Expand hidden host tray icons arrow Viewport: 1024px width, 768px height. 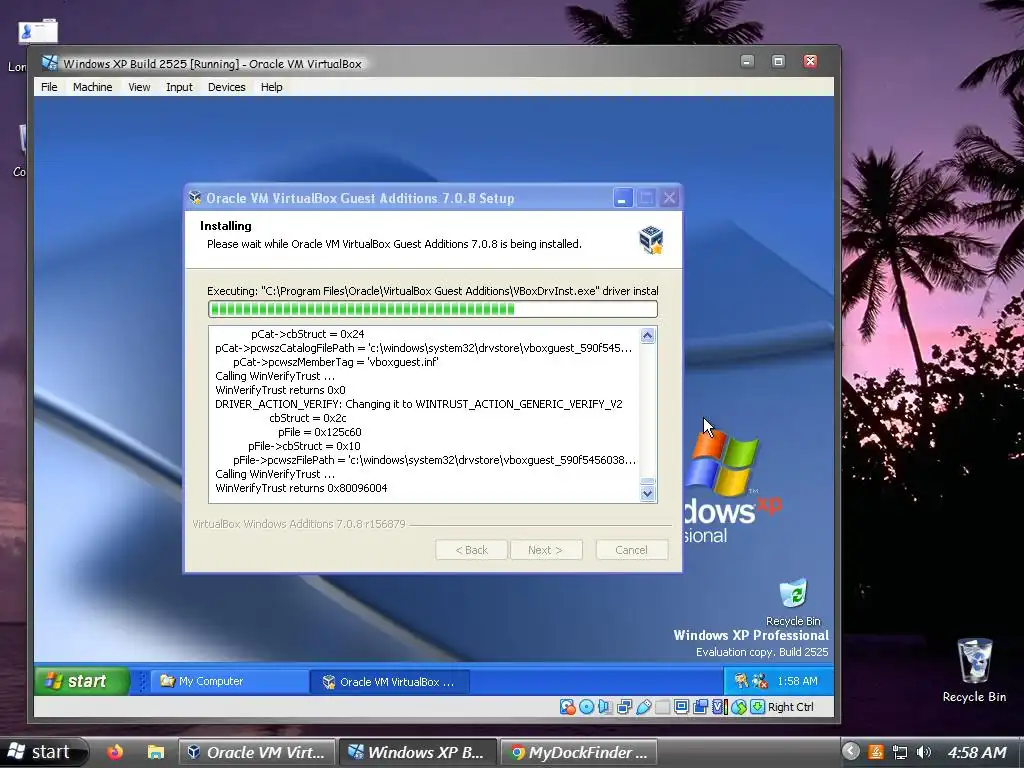pyautogui.click(x=850, y=752)
